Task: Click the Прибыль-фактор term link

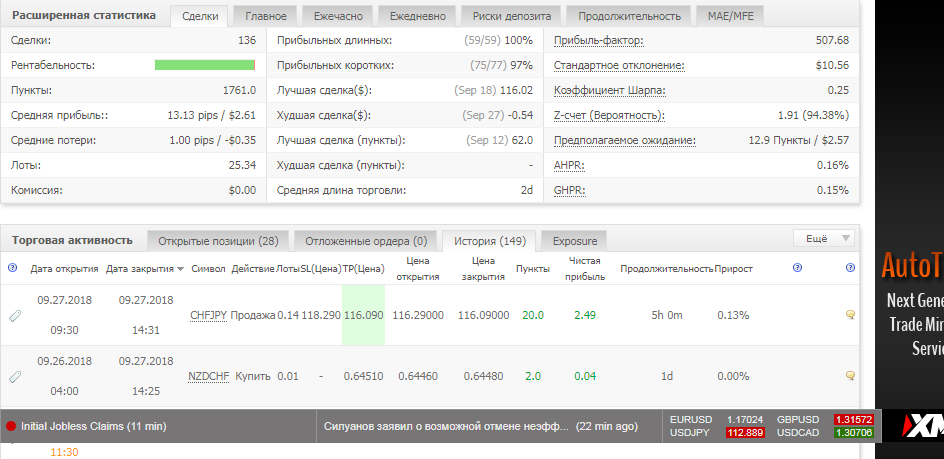Action: point(598,40)
